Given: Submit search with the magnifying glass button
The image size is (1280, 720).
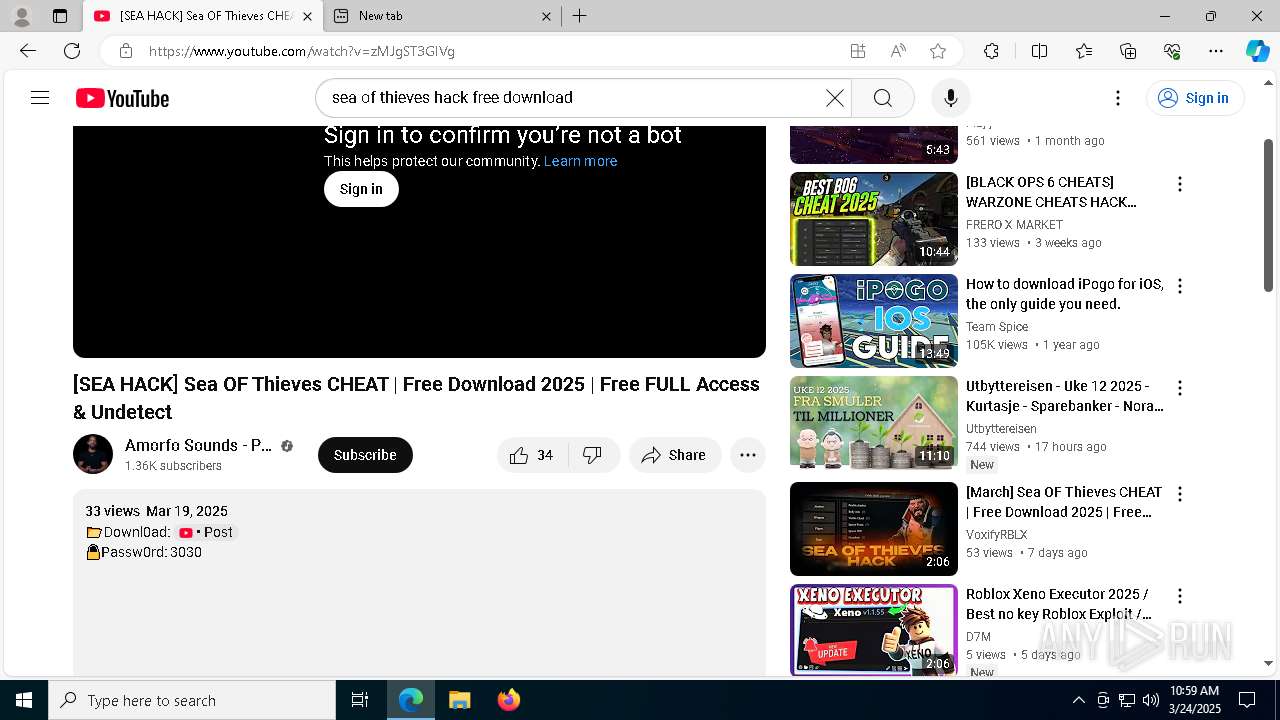Looking at the screenshot, I should coord(882,98).
